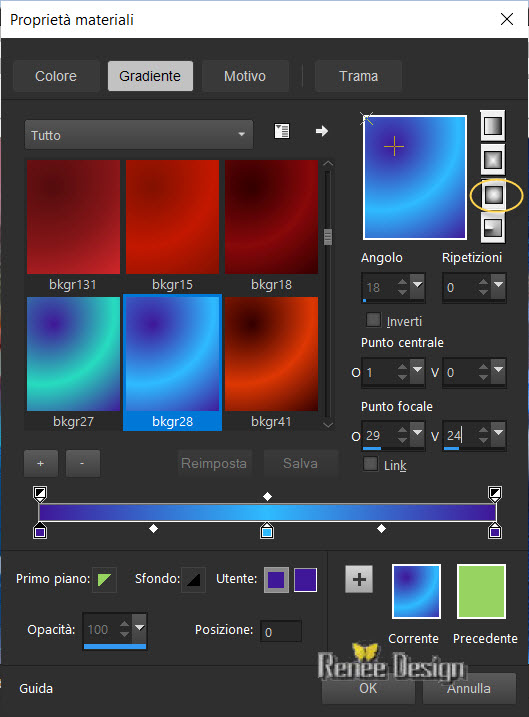The height and width of the screenshot is (717, 529).
Task: Open the Opacità value dropdown arrow
Action: click(139, 627)
